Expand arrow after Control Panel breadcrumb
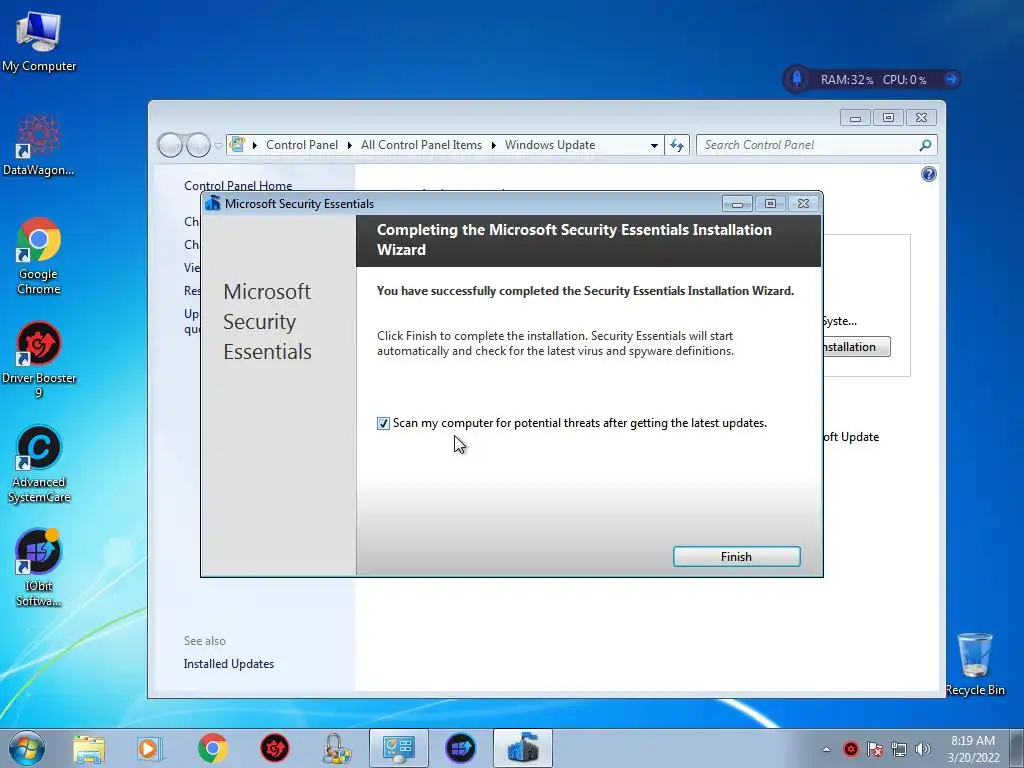 pos(349,145)
